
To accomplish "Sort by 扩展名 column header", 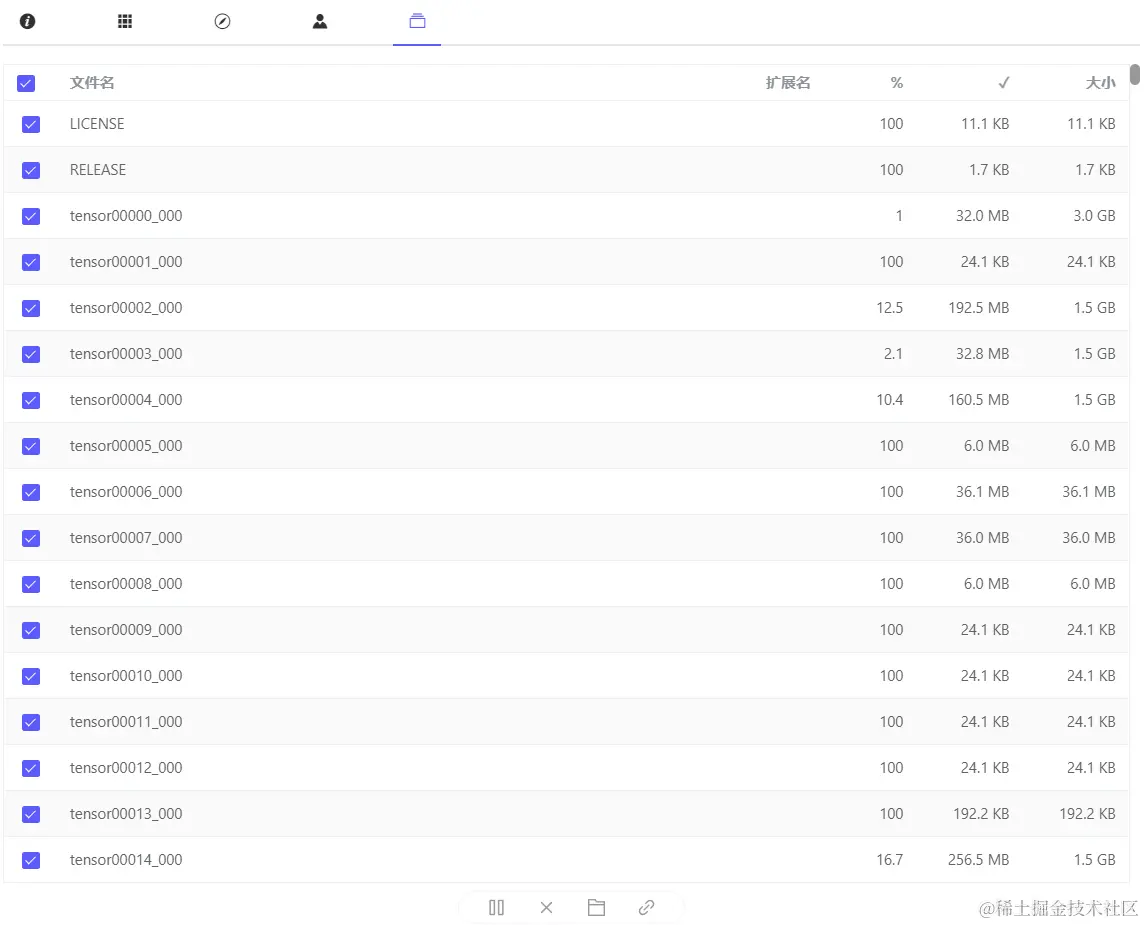I will tap(788, 82).
